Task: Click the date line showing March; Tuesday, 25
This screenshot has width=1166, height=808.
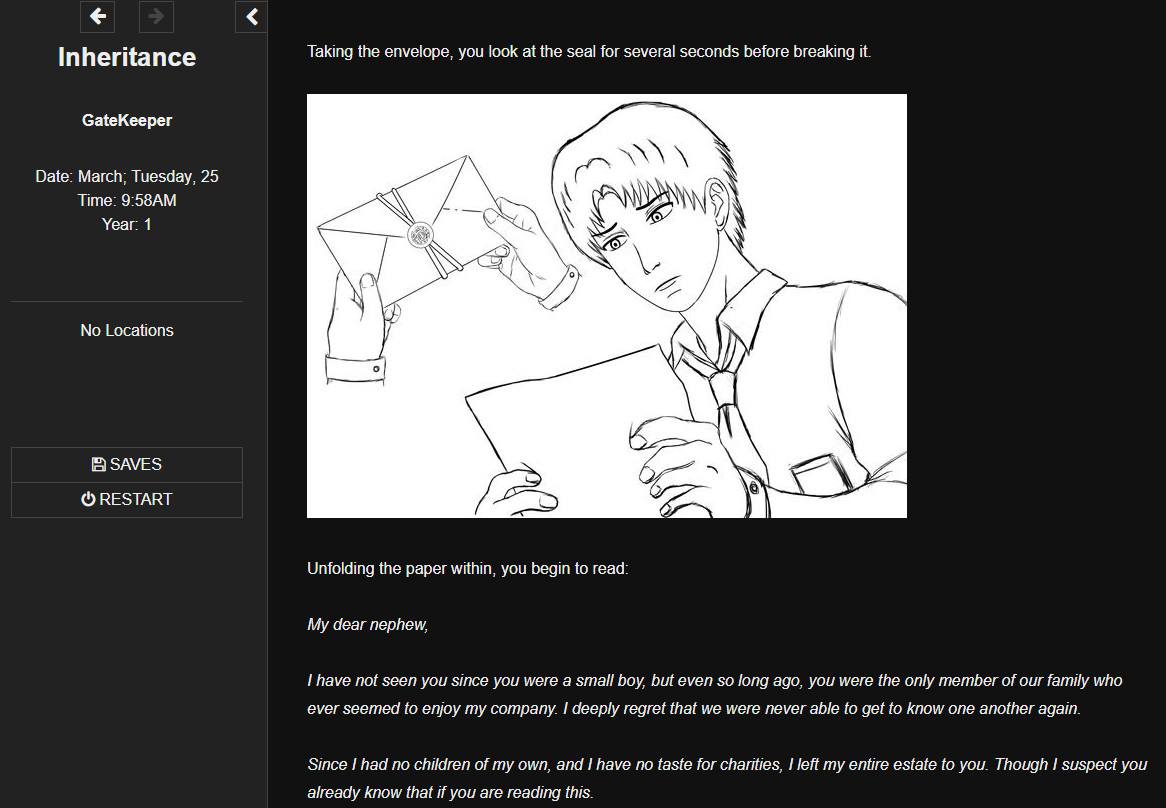Action: coord(127,176)
